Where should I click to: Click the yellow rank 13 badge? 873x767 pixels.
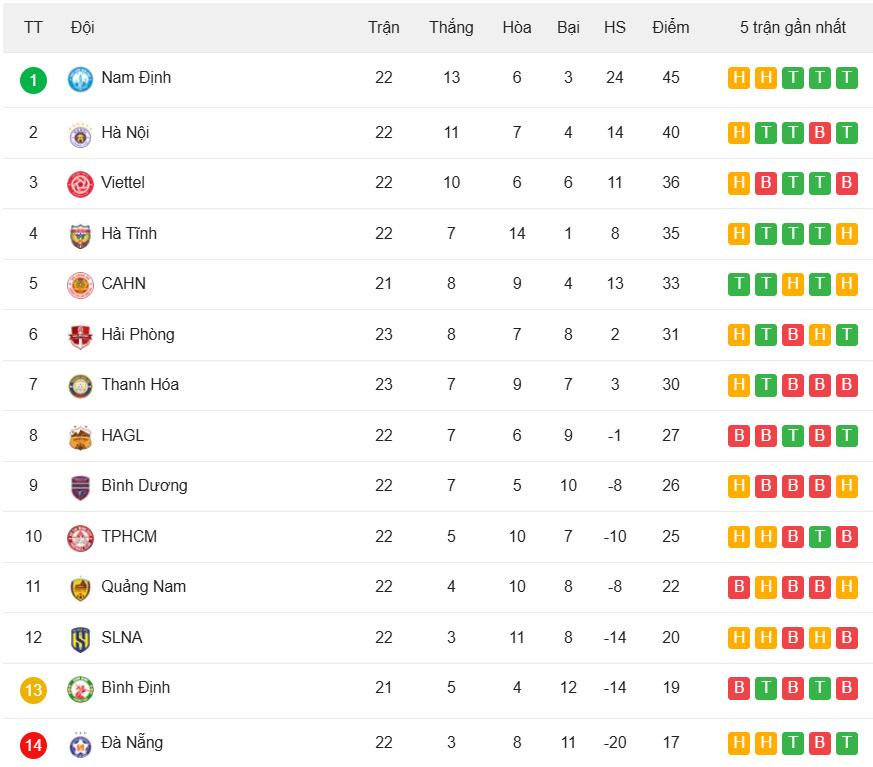(33, 689)
